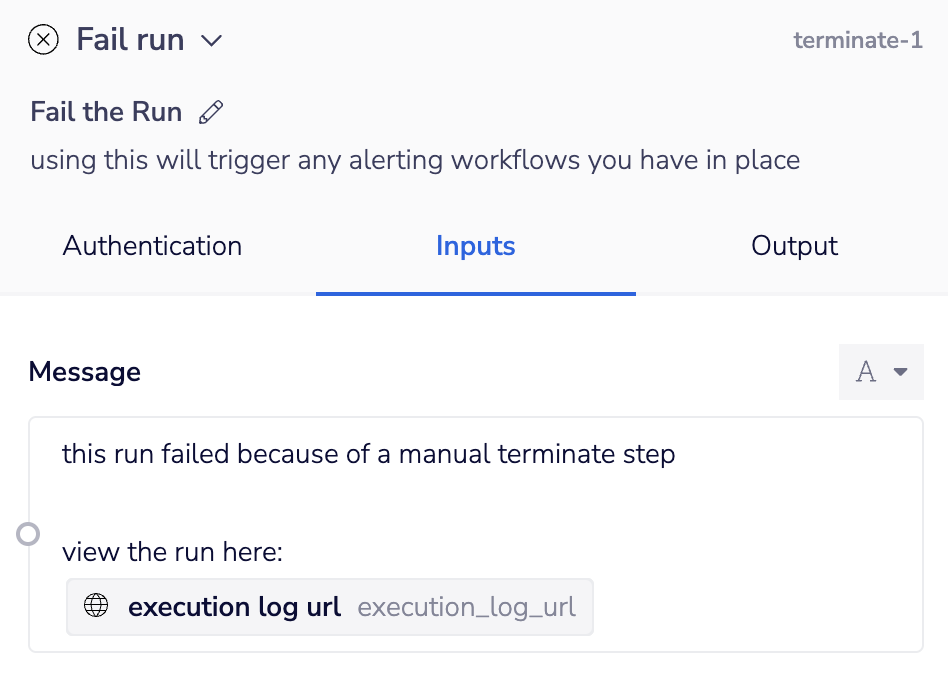Switch to the Authentication tab

click(x=152, y=246)
